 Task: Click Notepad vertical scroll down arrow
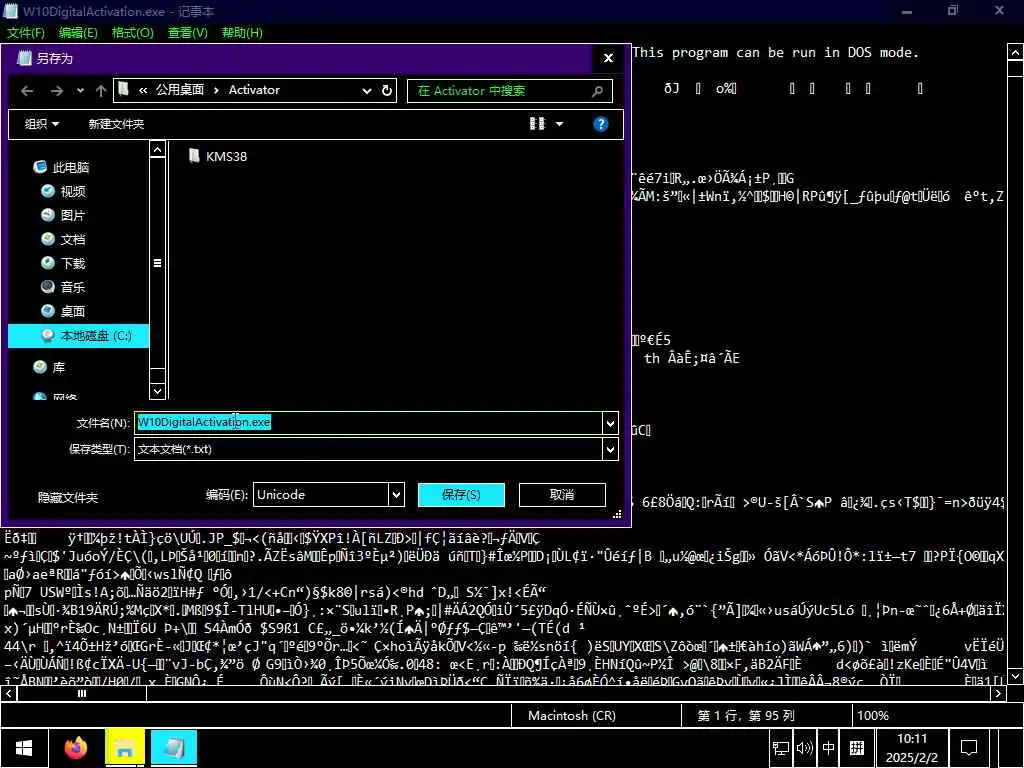(x=1016, y=676)
